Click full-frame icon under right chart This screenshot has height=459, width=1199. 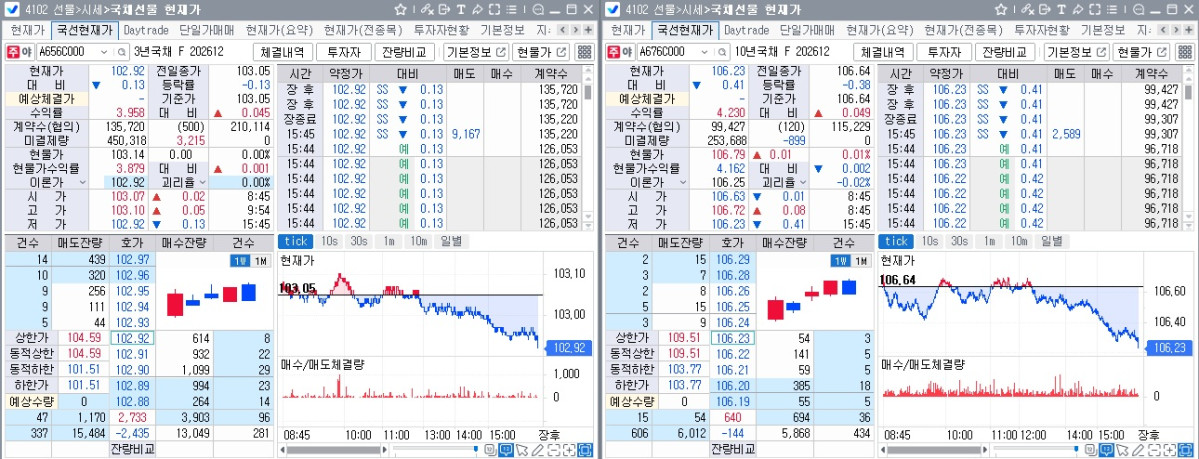point(1186,450)
